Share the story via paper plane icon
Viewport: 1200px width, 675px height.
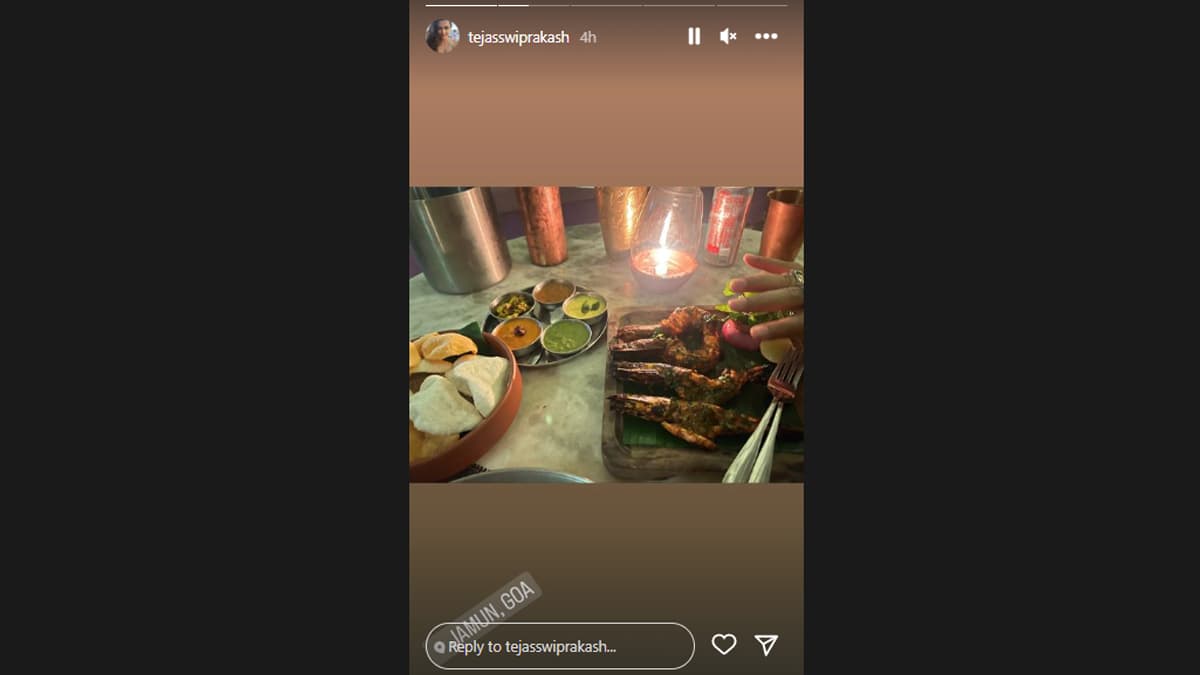point(766,645)
